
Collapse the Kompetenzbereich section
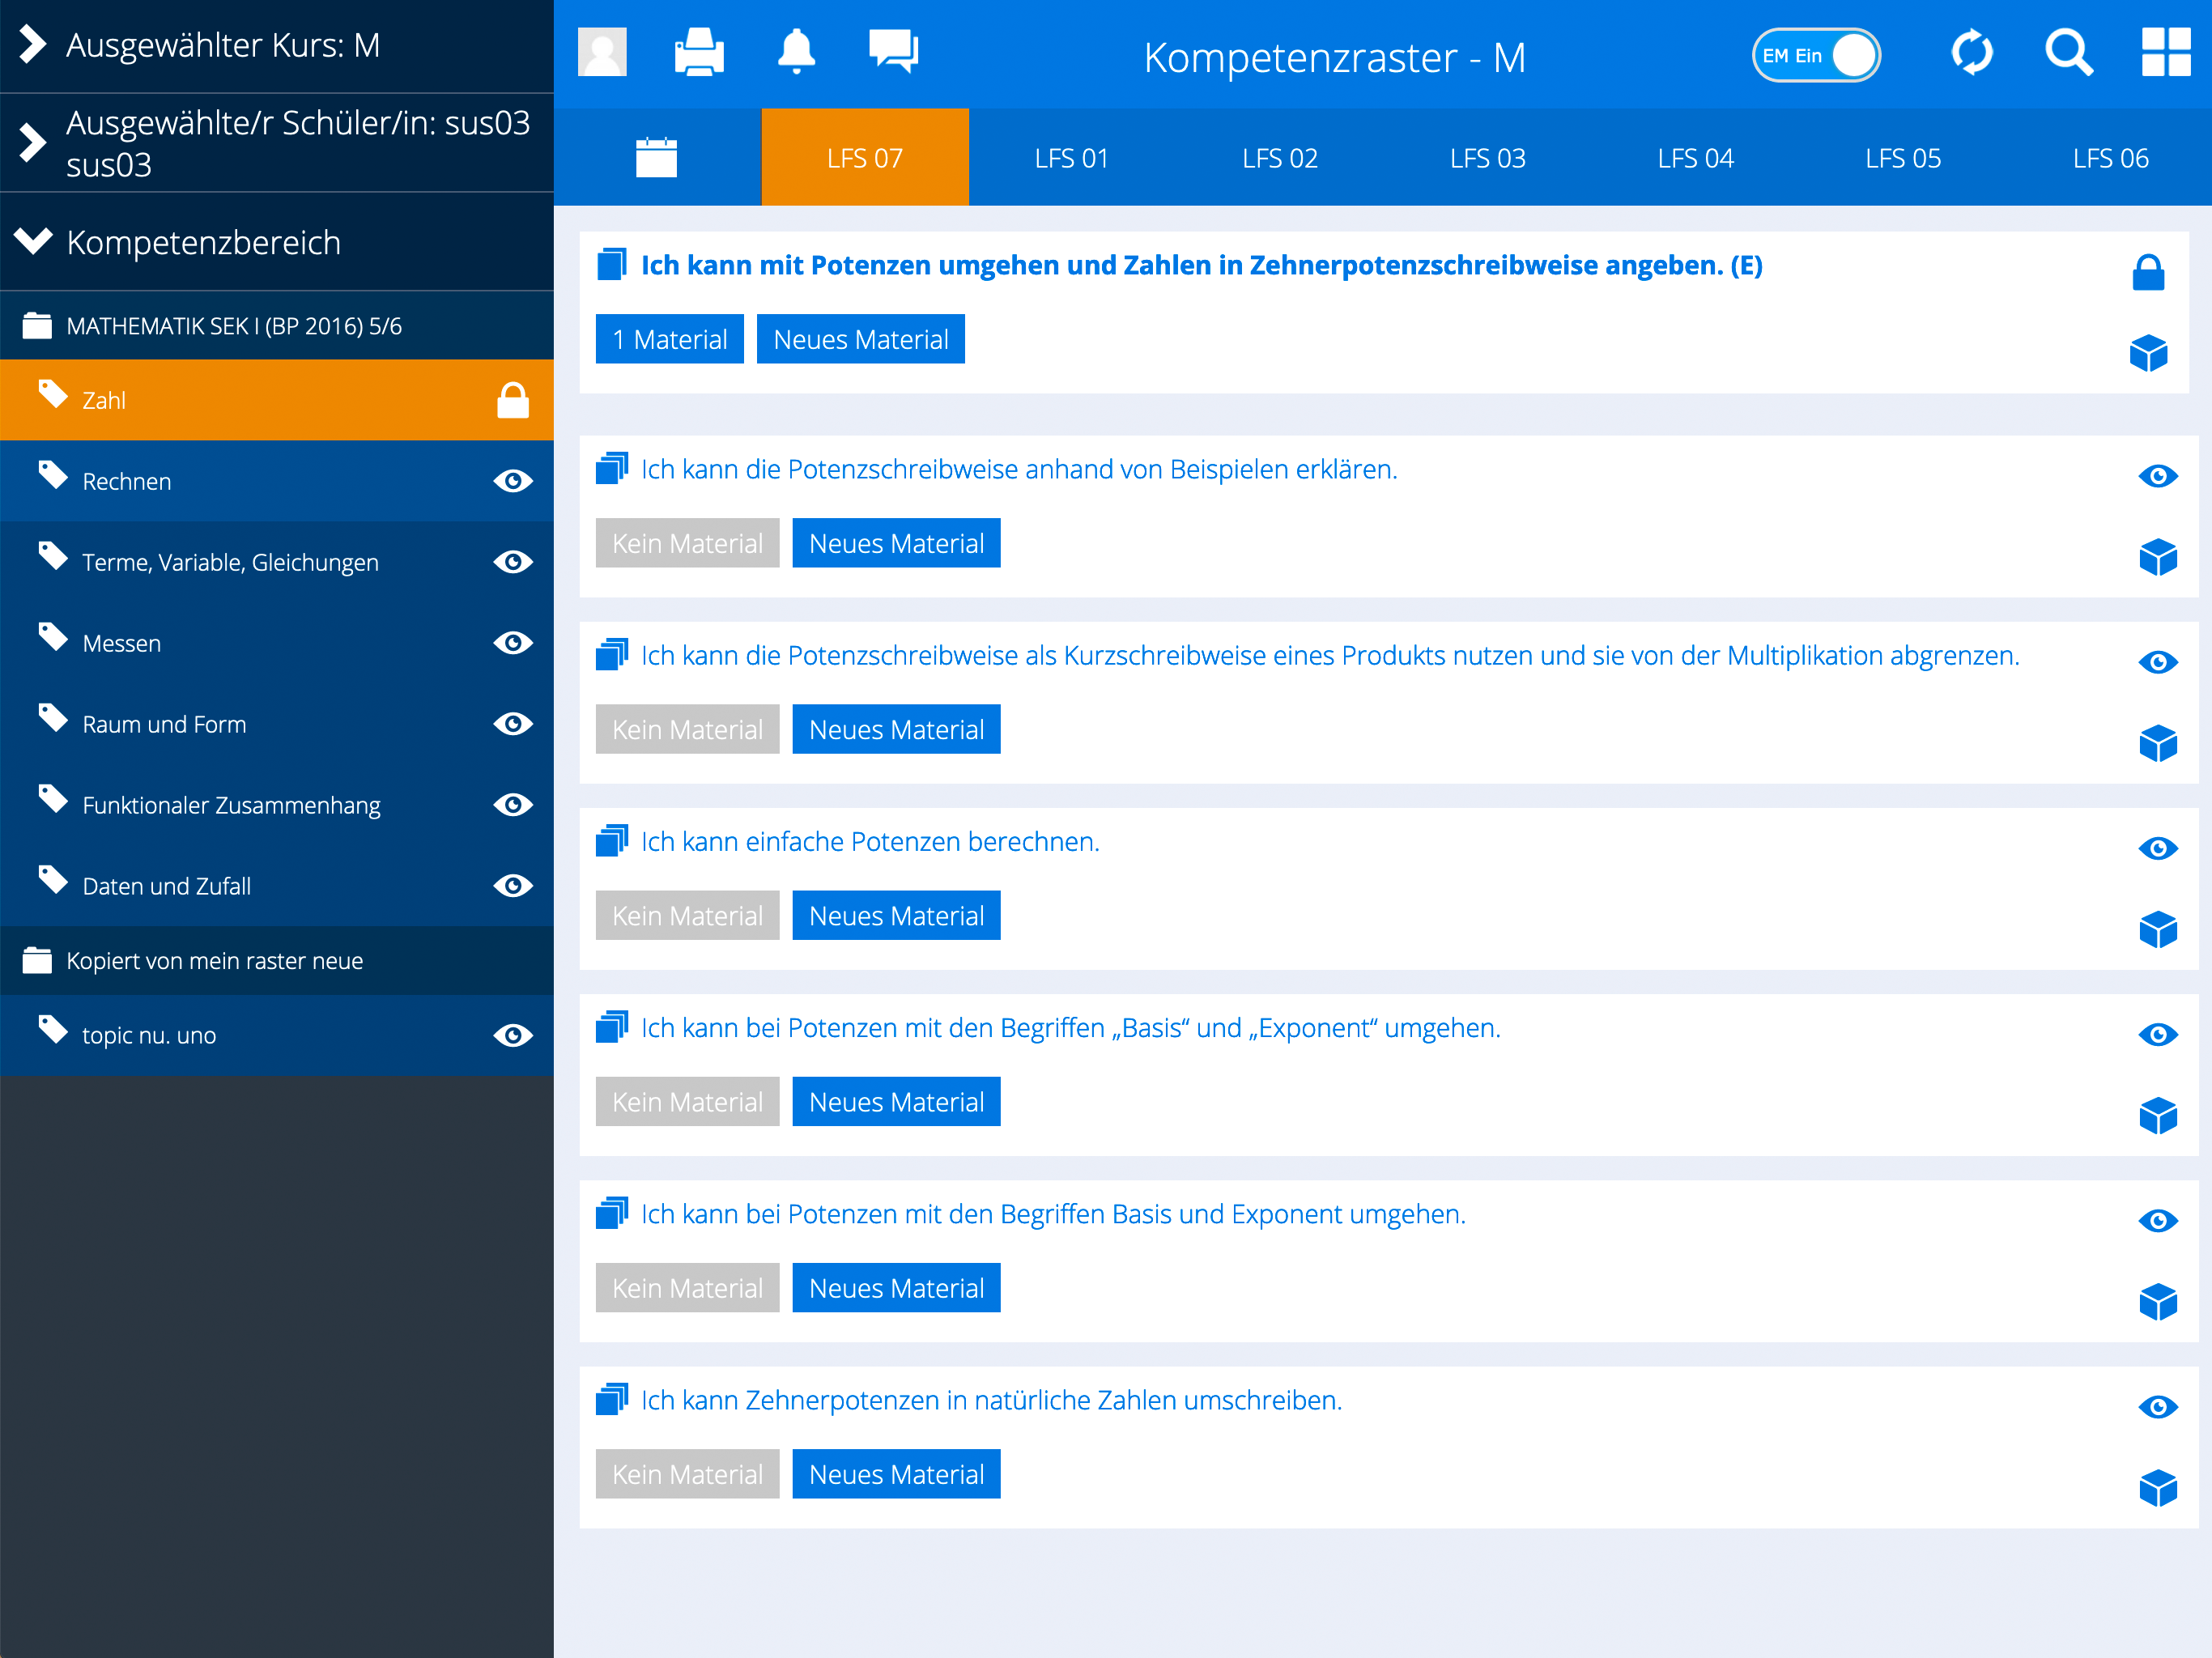277,242
